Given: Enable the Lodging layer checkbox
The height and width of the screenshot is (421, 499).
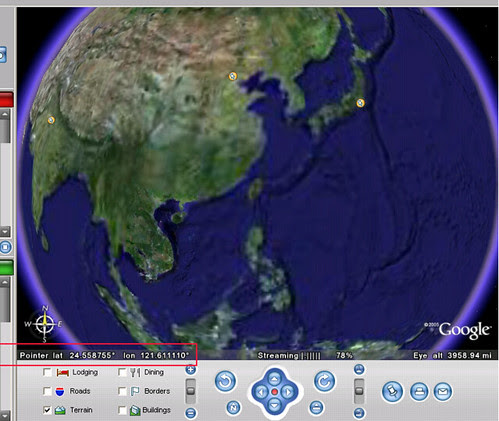Looking at the screenshot, I should (47, 372).
